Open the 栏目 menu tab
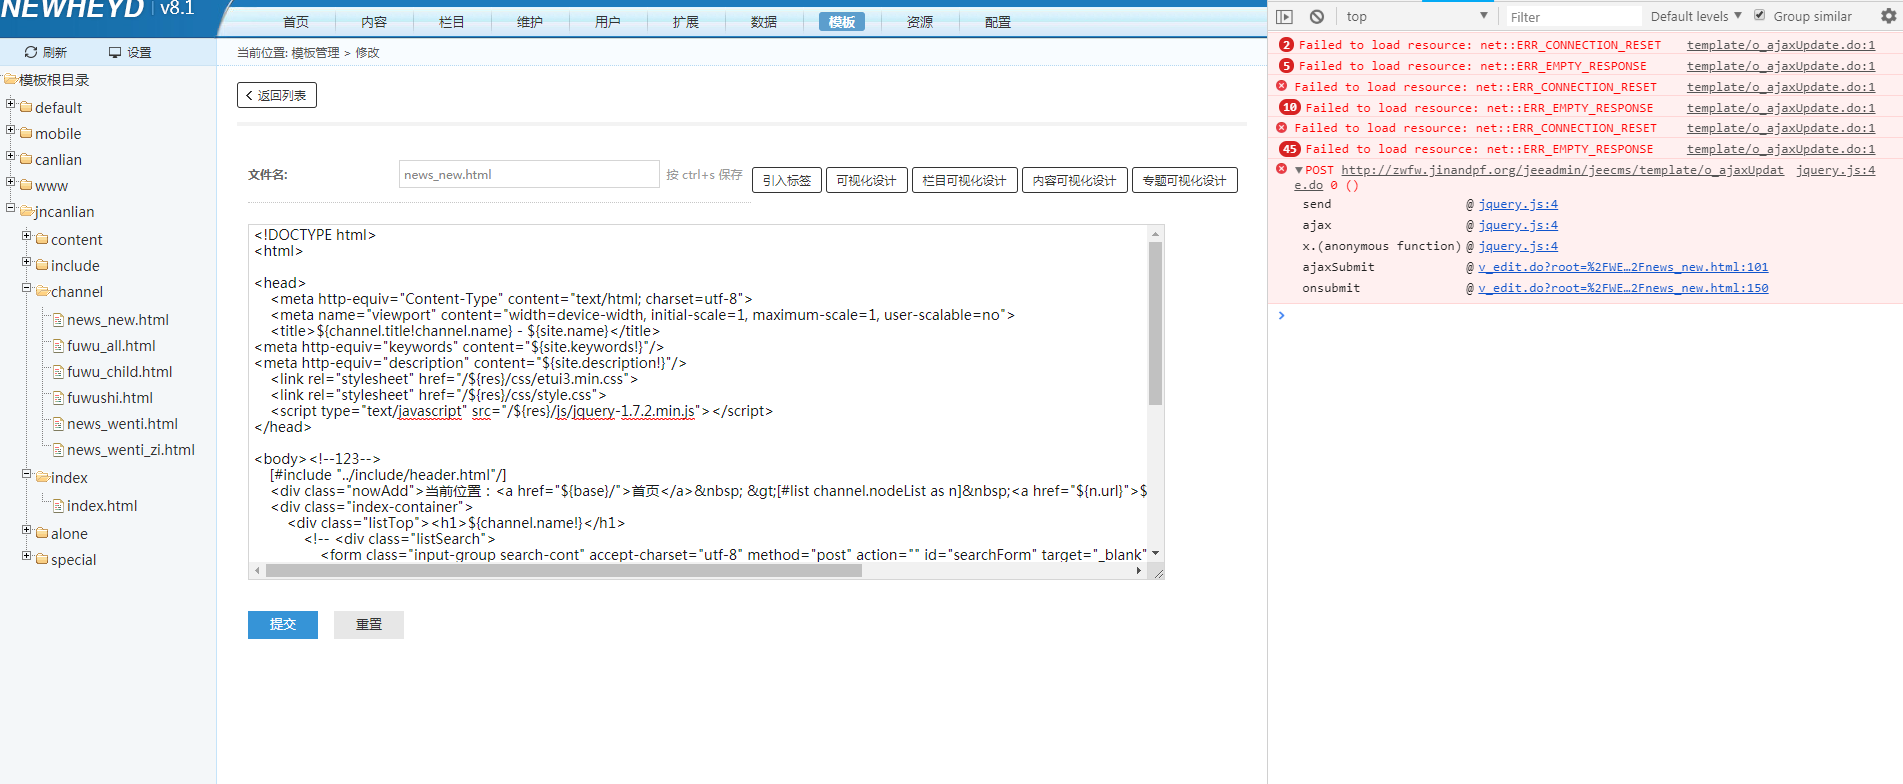 coord(452,22)
